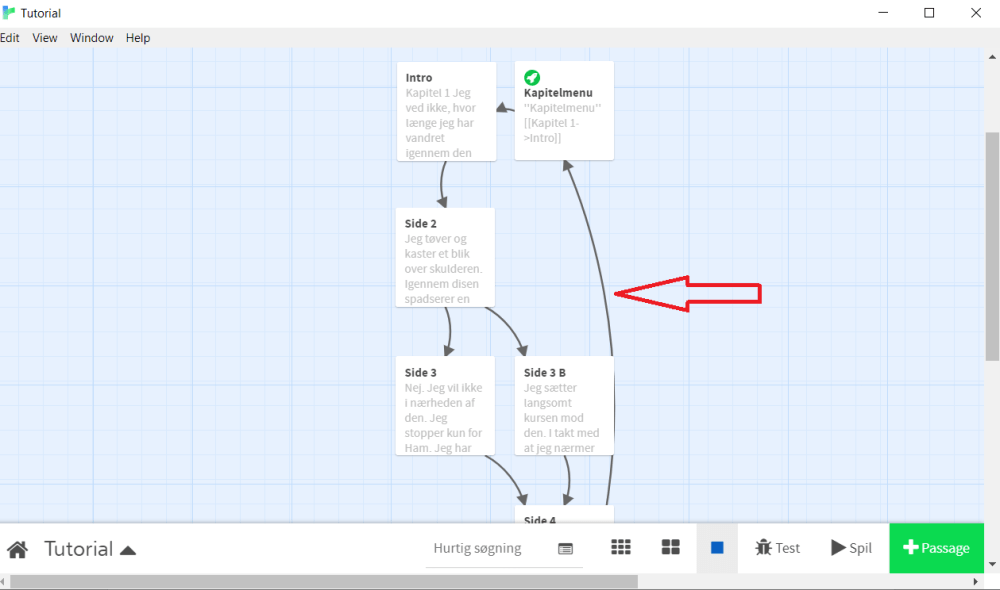Click Test to debug the story
1000x590 pixels.
[x=777, y=547]
